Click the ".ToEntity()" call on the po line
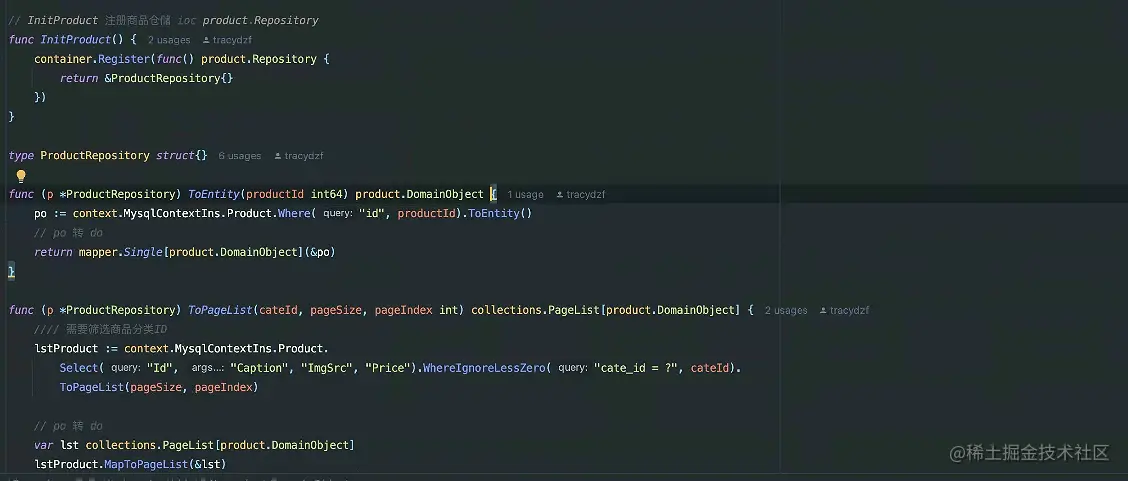The image size is (1128, 481). 496,214
